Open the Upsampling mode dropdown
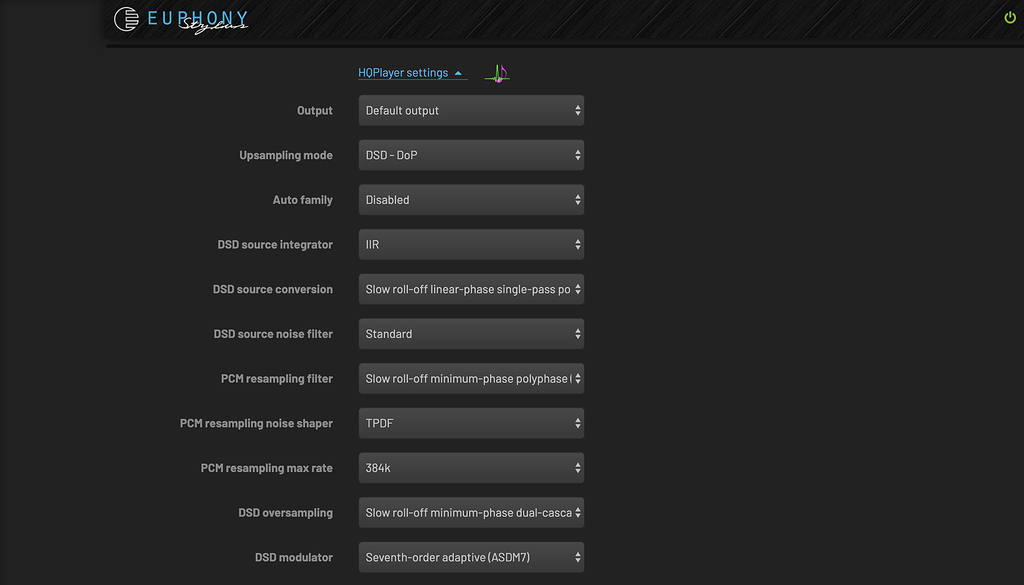Image resolution: width=1024 pixels, height=585 pixels. coord(470,155)
